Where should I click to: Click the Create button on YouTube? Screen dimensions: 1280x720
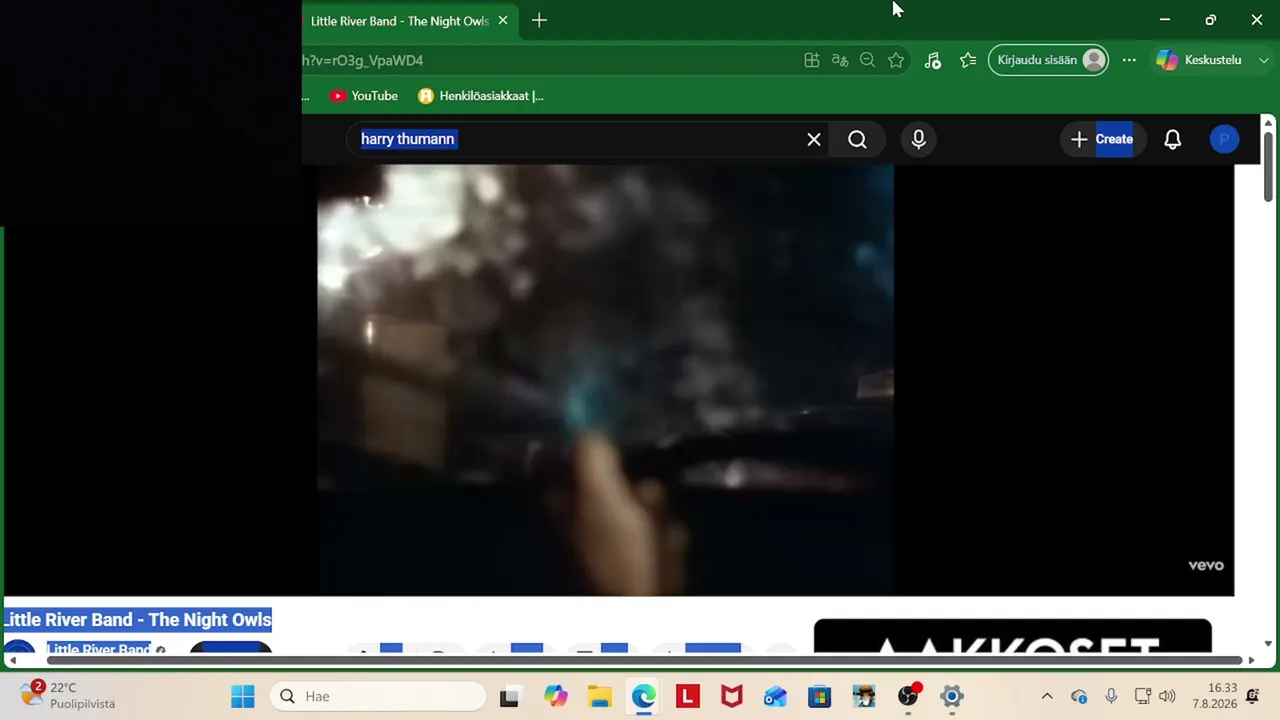click(x=1101, y=139)
